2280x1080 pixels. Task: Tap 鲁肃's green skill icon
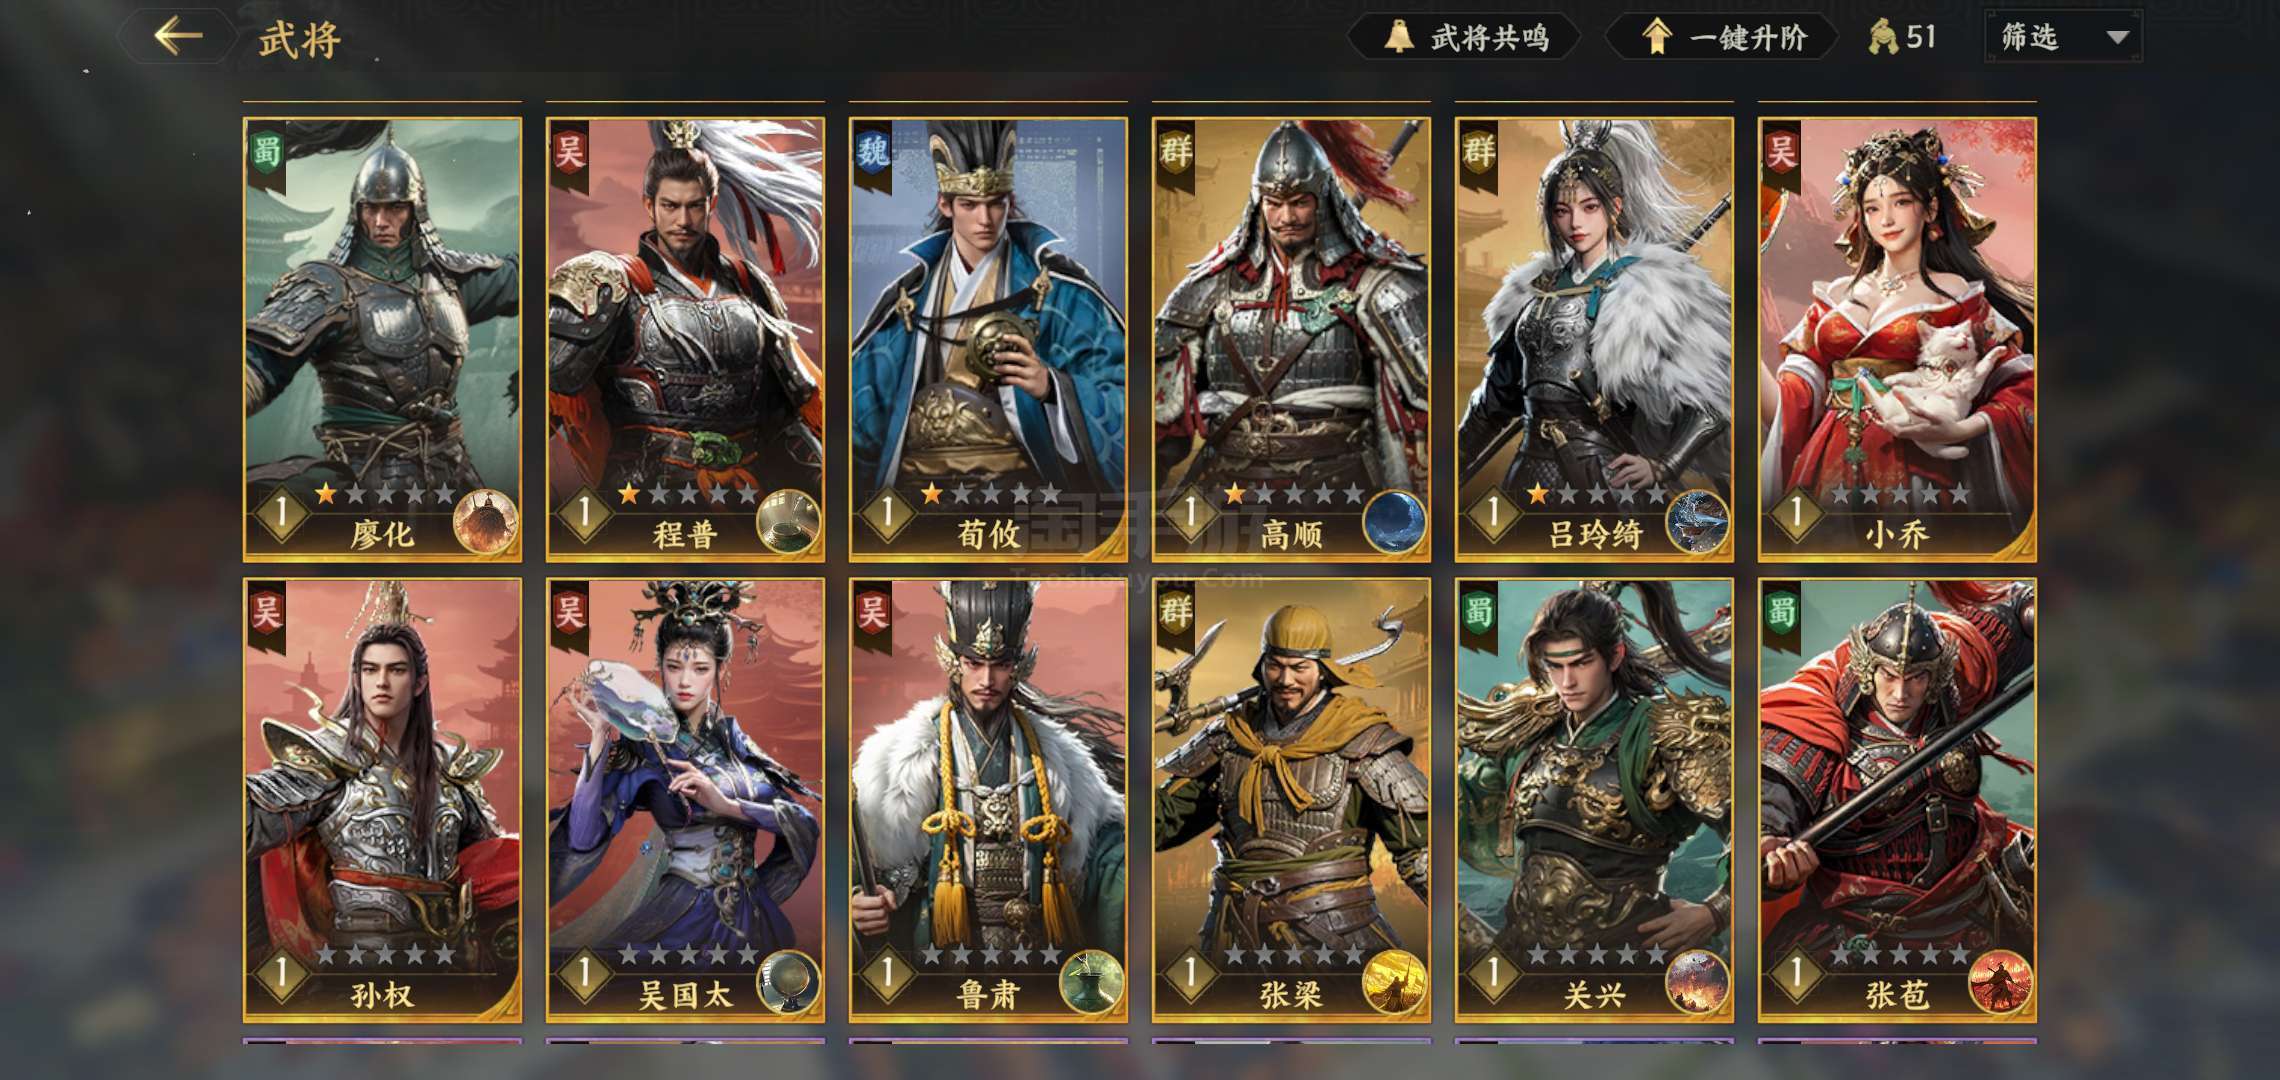pyautogui.click(x=1091, y=983)
